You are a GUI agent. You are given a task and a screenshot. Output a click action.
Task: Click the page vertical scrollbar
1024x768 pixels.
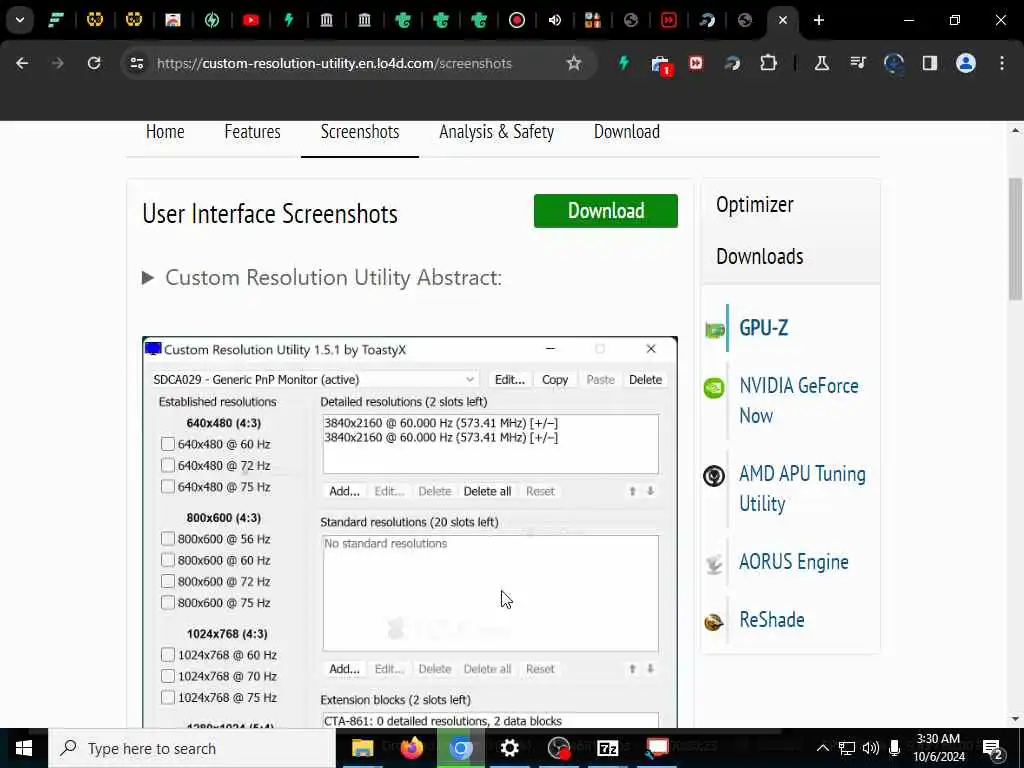[1015, 238]
